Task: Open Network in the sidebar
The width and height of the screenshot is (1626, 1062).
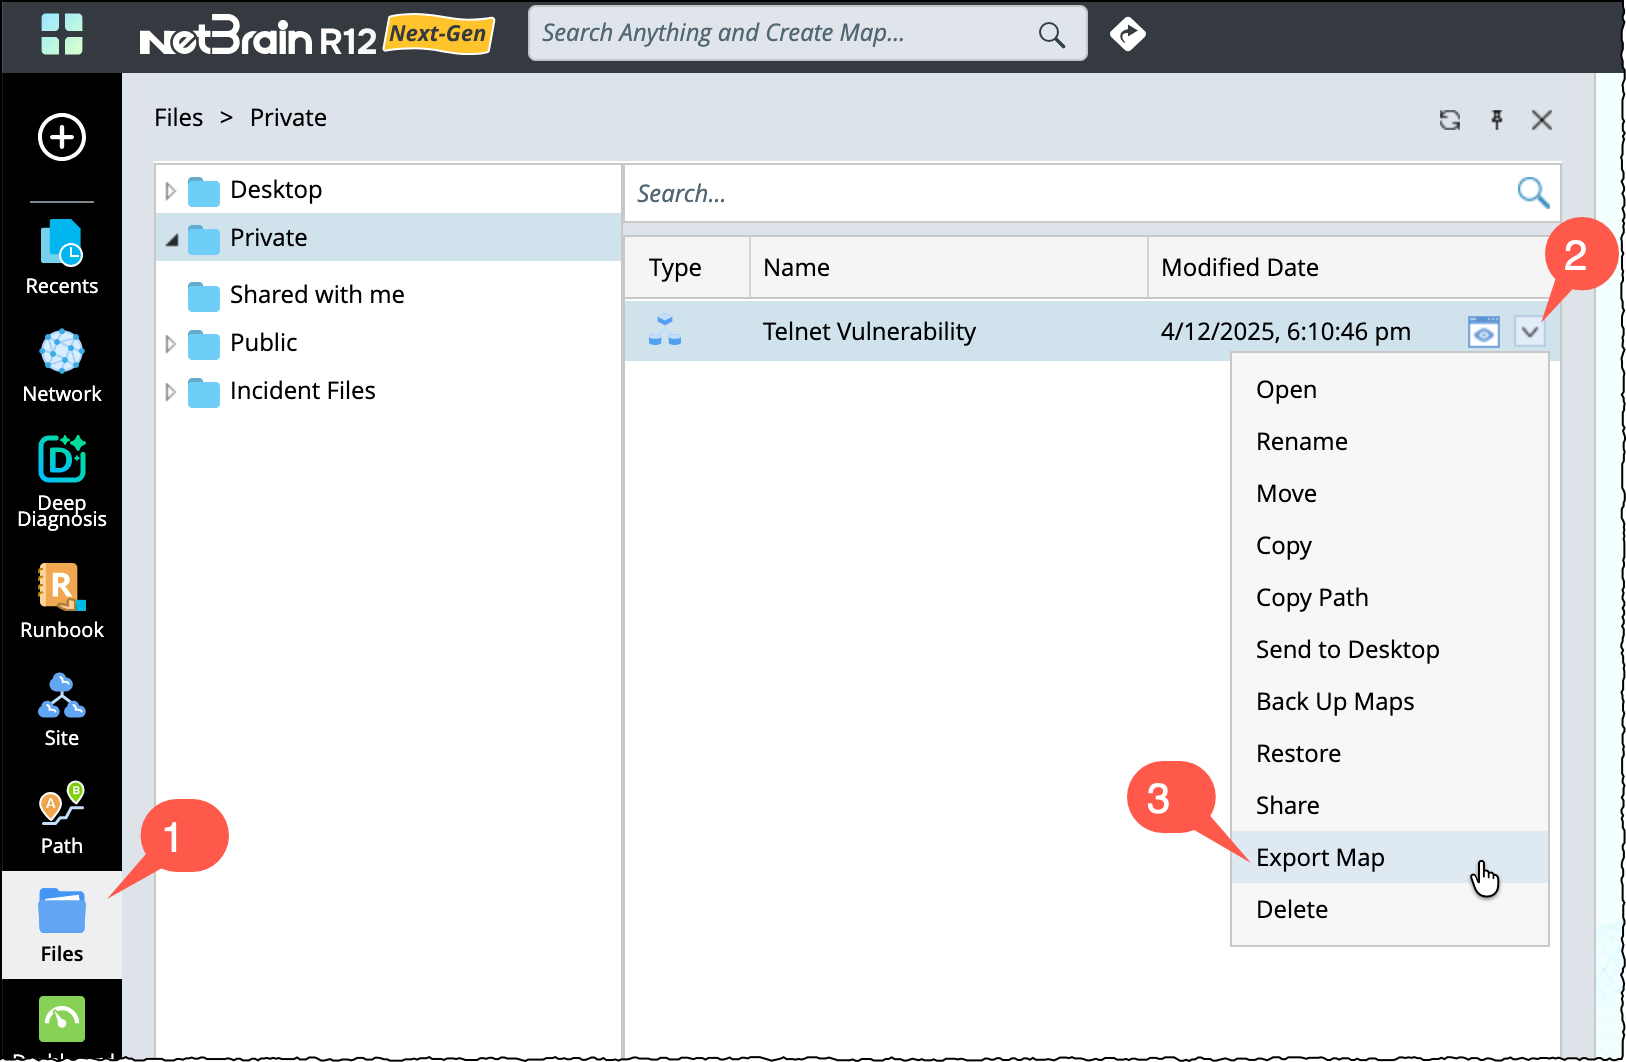Action: click(62, 366)
